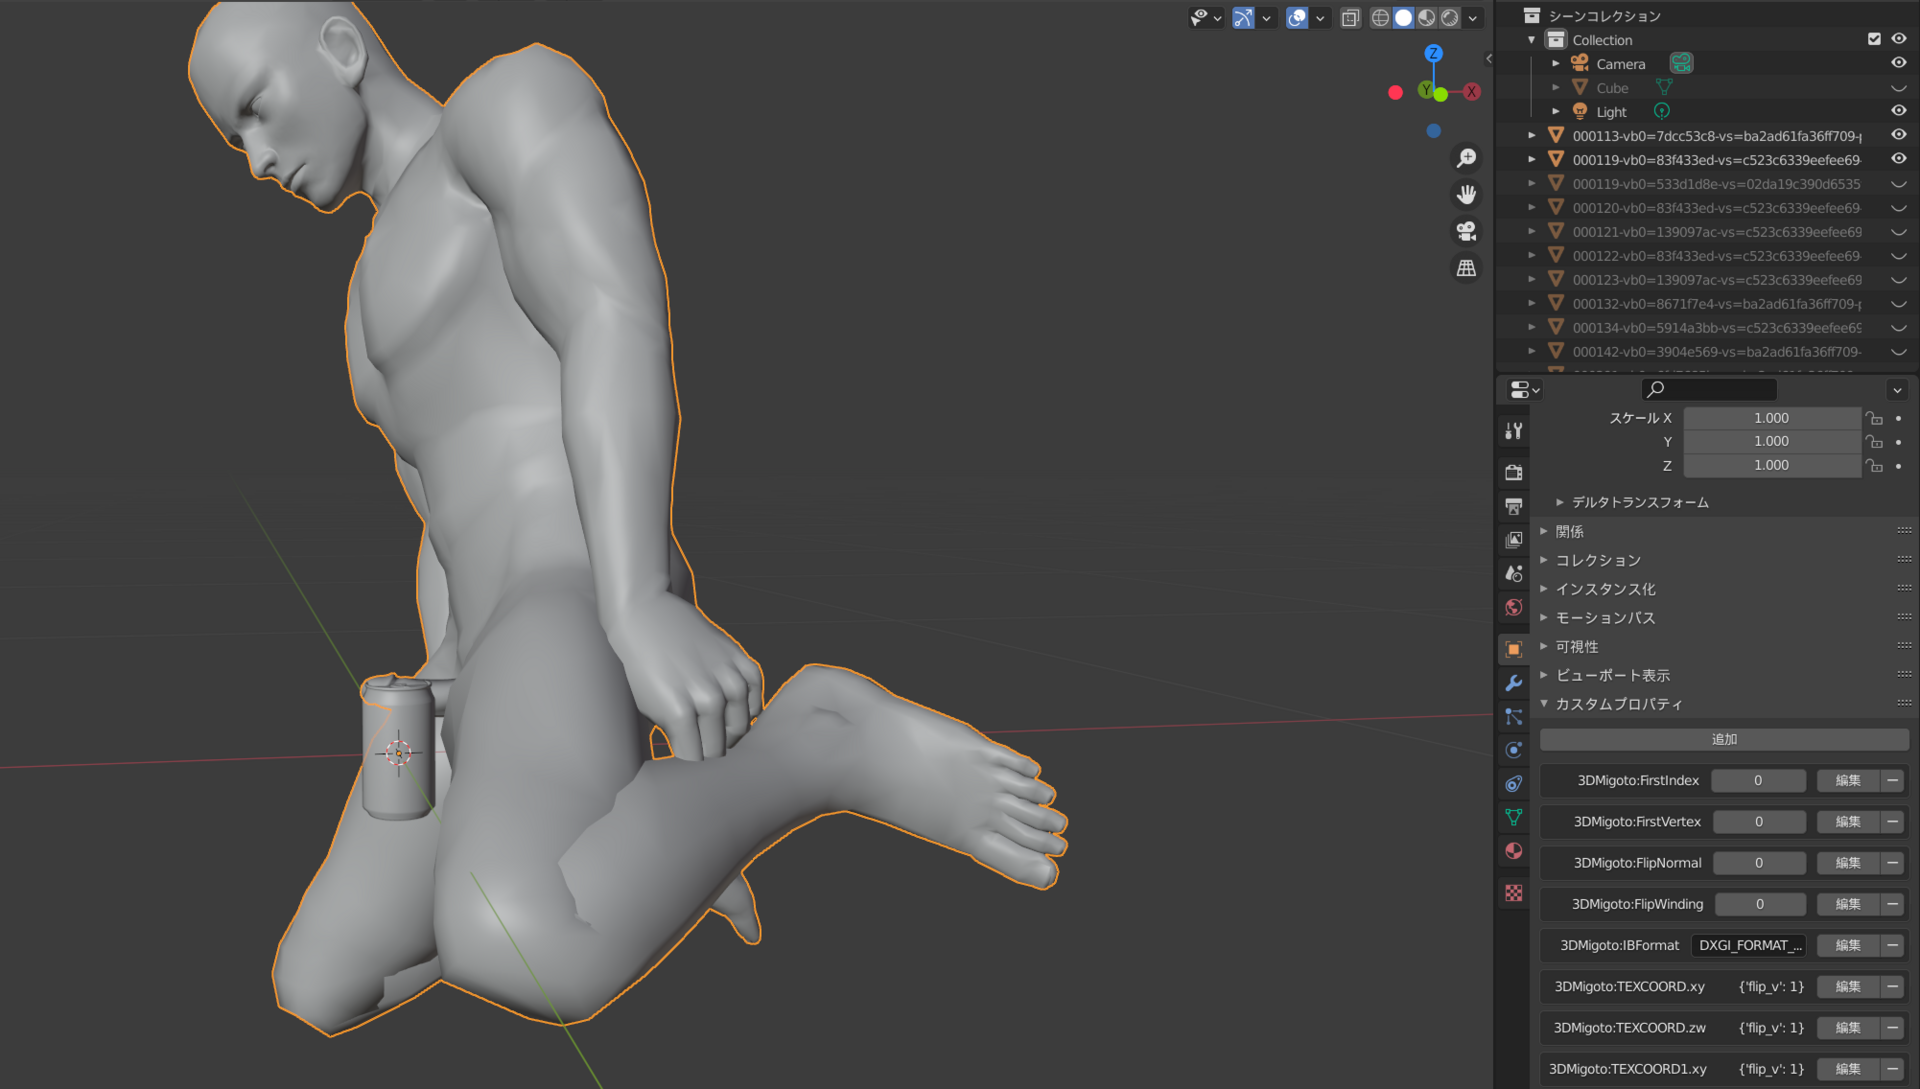Open the Object Constraints tab
The image size is (1920, 1089).
pos(1513,784)
